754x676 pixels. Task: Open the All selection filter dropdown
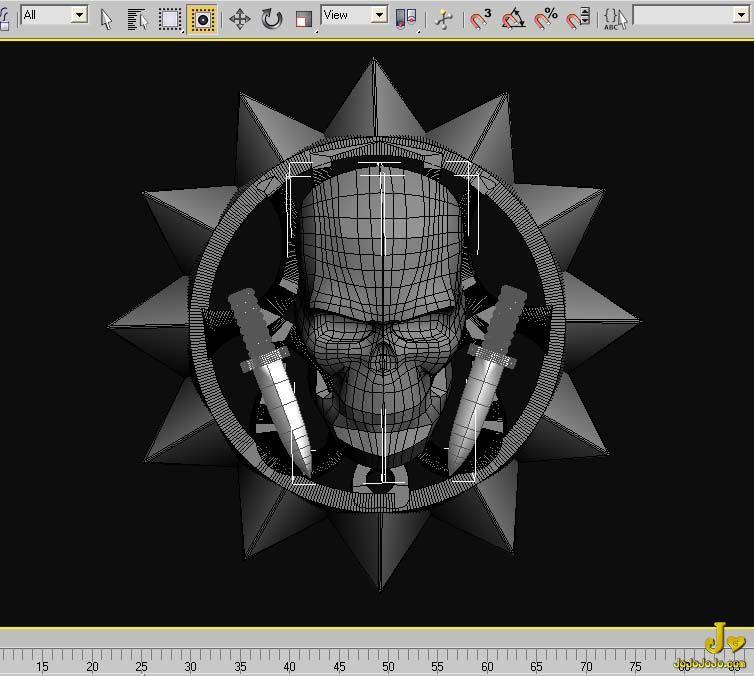point(79,14)
